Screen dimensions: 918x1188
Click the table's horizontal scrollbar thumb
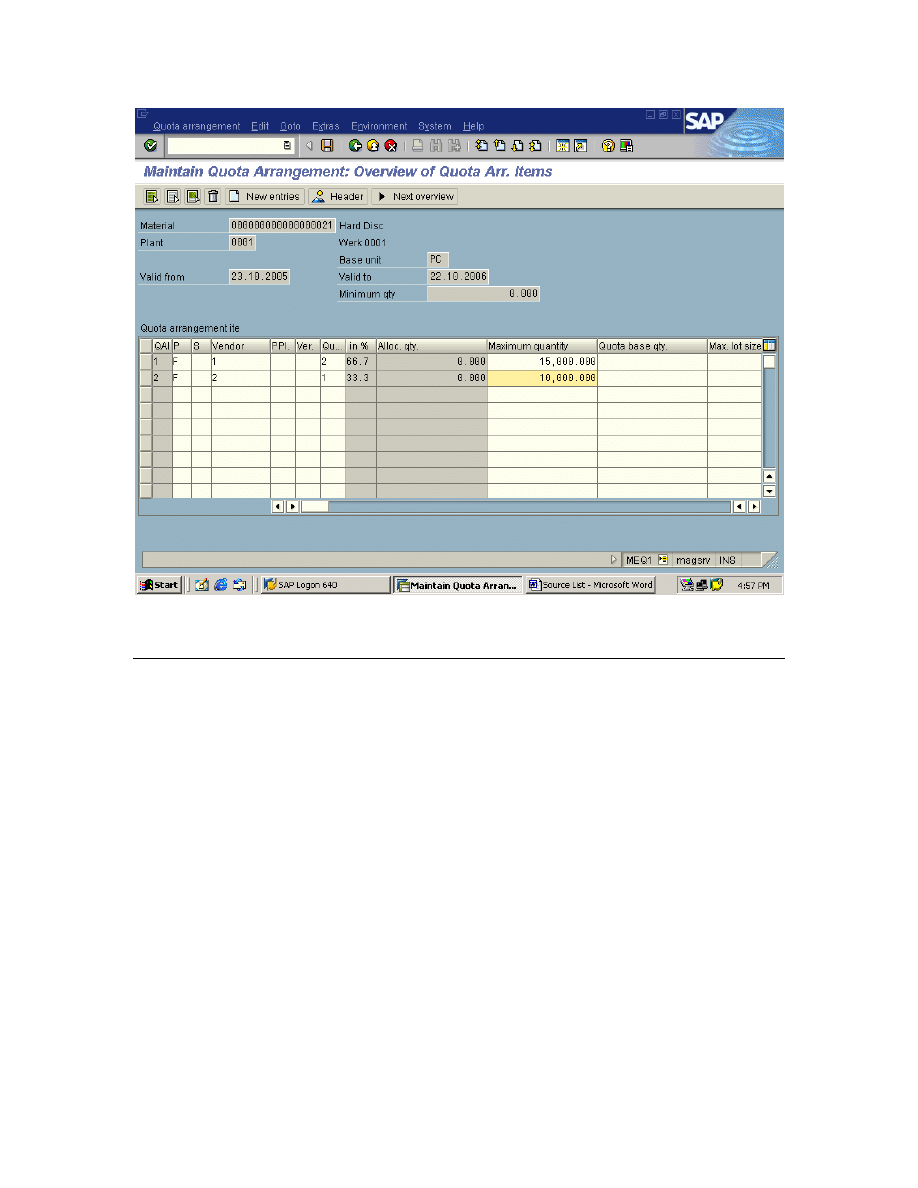[x=315, y=506]
